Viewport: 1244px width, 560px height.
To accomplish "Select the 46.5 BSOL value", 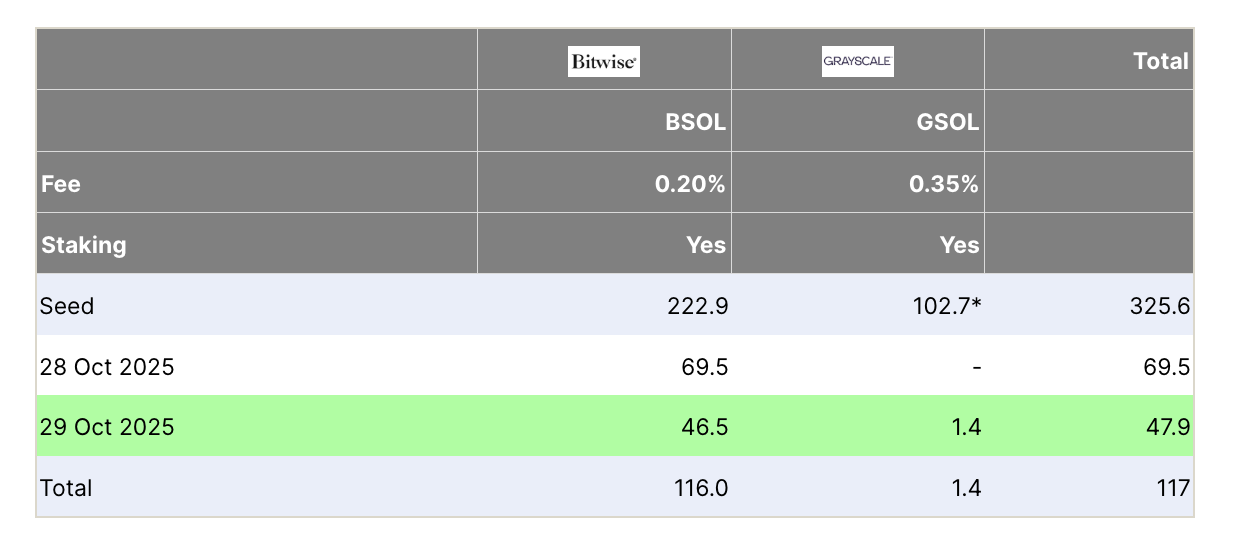I will 705,427.
